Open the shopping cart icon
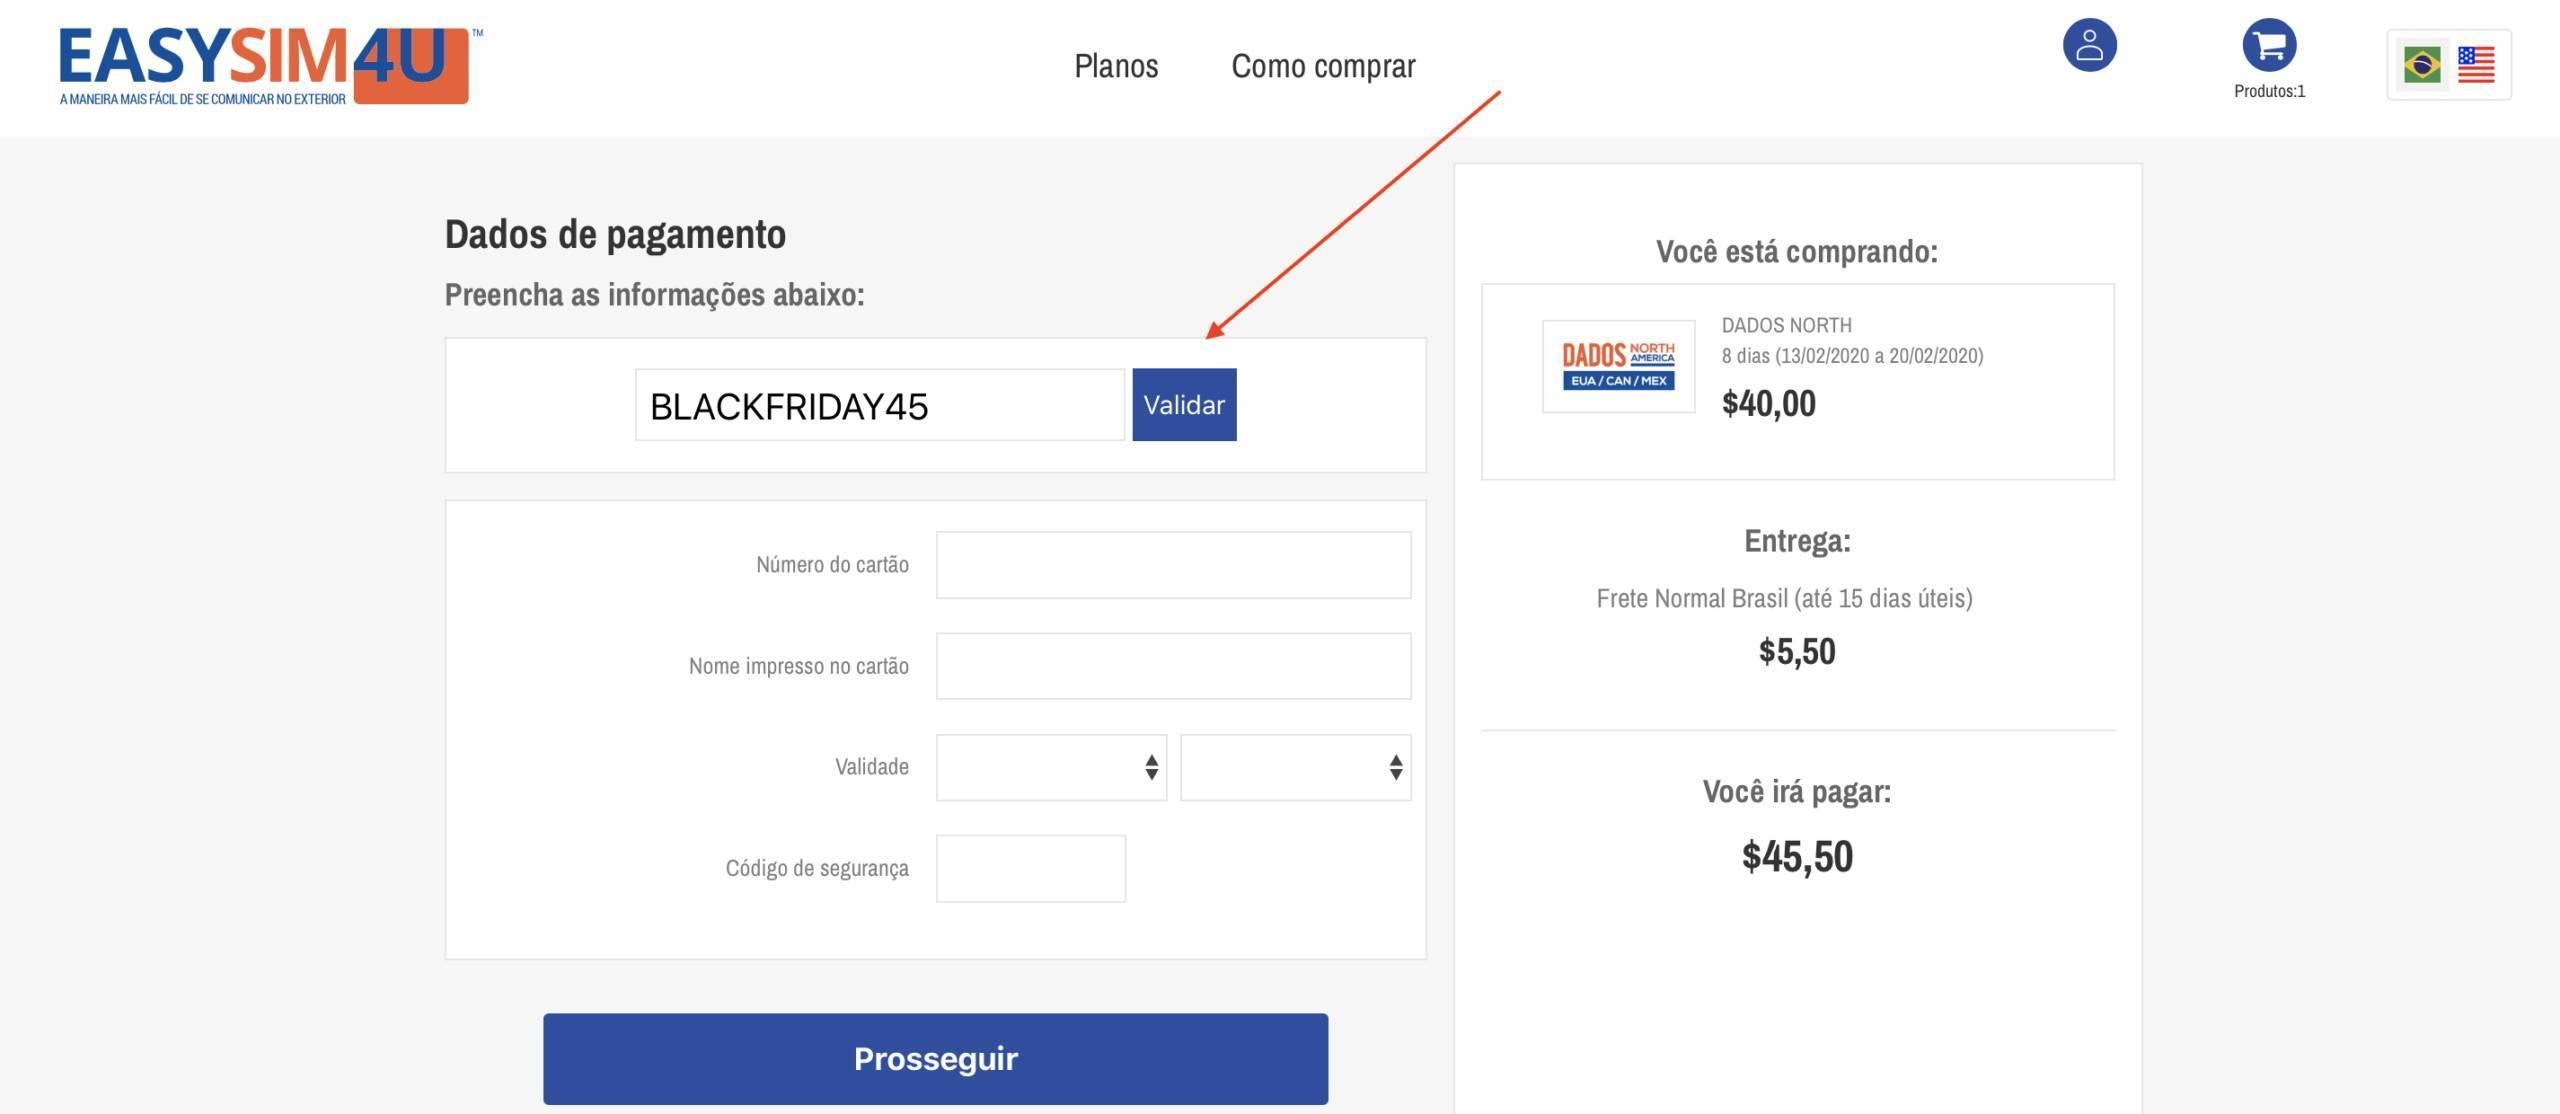Screen dimensions: 2560x1114 click(x=2269, y=45)
